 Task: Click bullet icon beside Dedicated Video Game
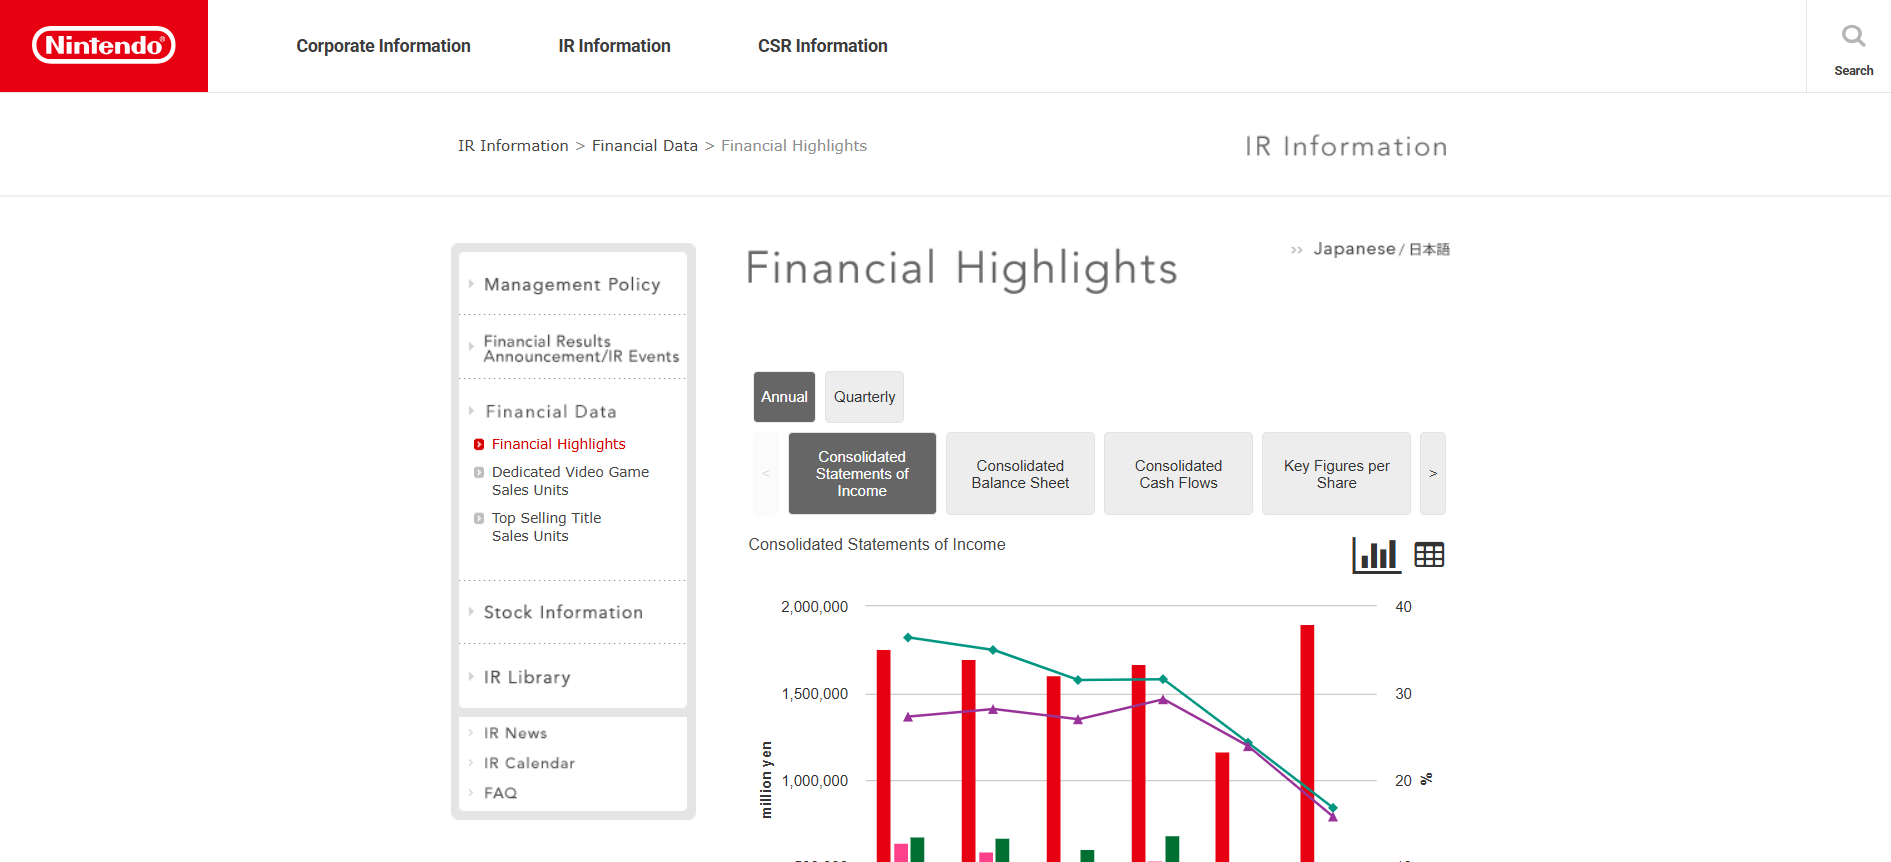point(479,472)
